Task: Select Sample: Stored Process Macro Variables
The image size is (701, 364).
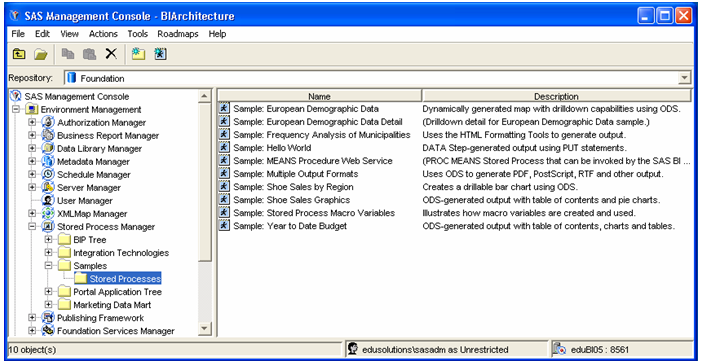Action: click(314, 212)
